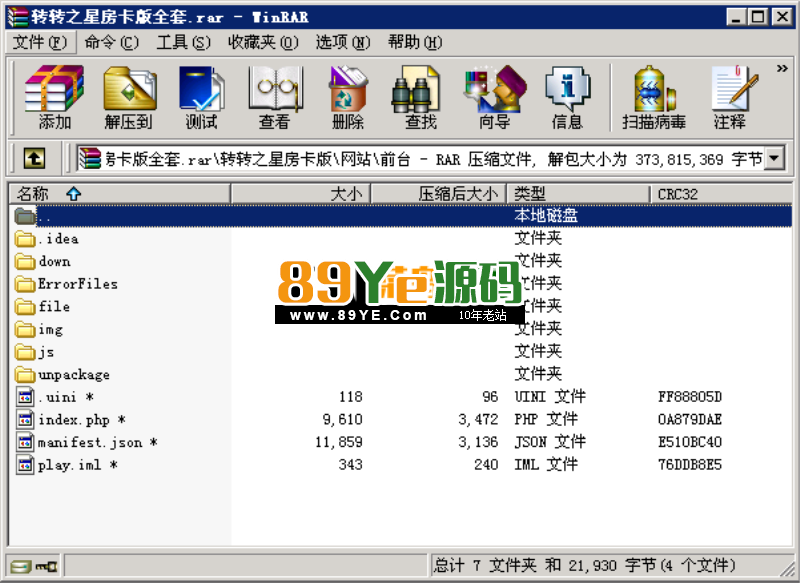This screenshot has height=583, width=800.
Task: Sort by CRC32 column header
Action: click(721, 194)
